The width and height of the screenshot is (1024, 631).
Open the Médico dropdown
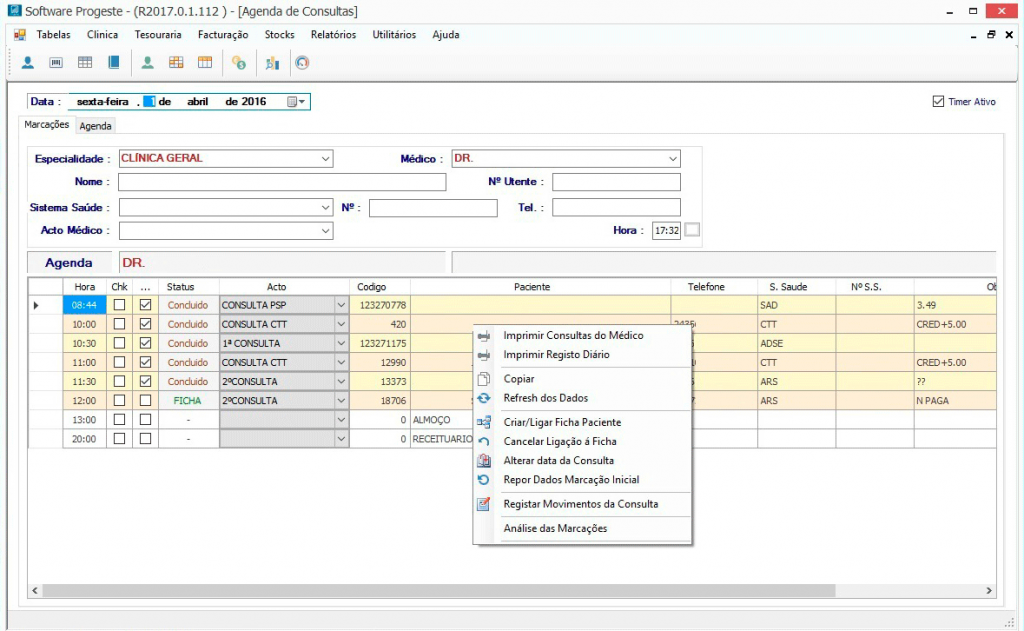coord(673,159)
